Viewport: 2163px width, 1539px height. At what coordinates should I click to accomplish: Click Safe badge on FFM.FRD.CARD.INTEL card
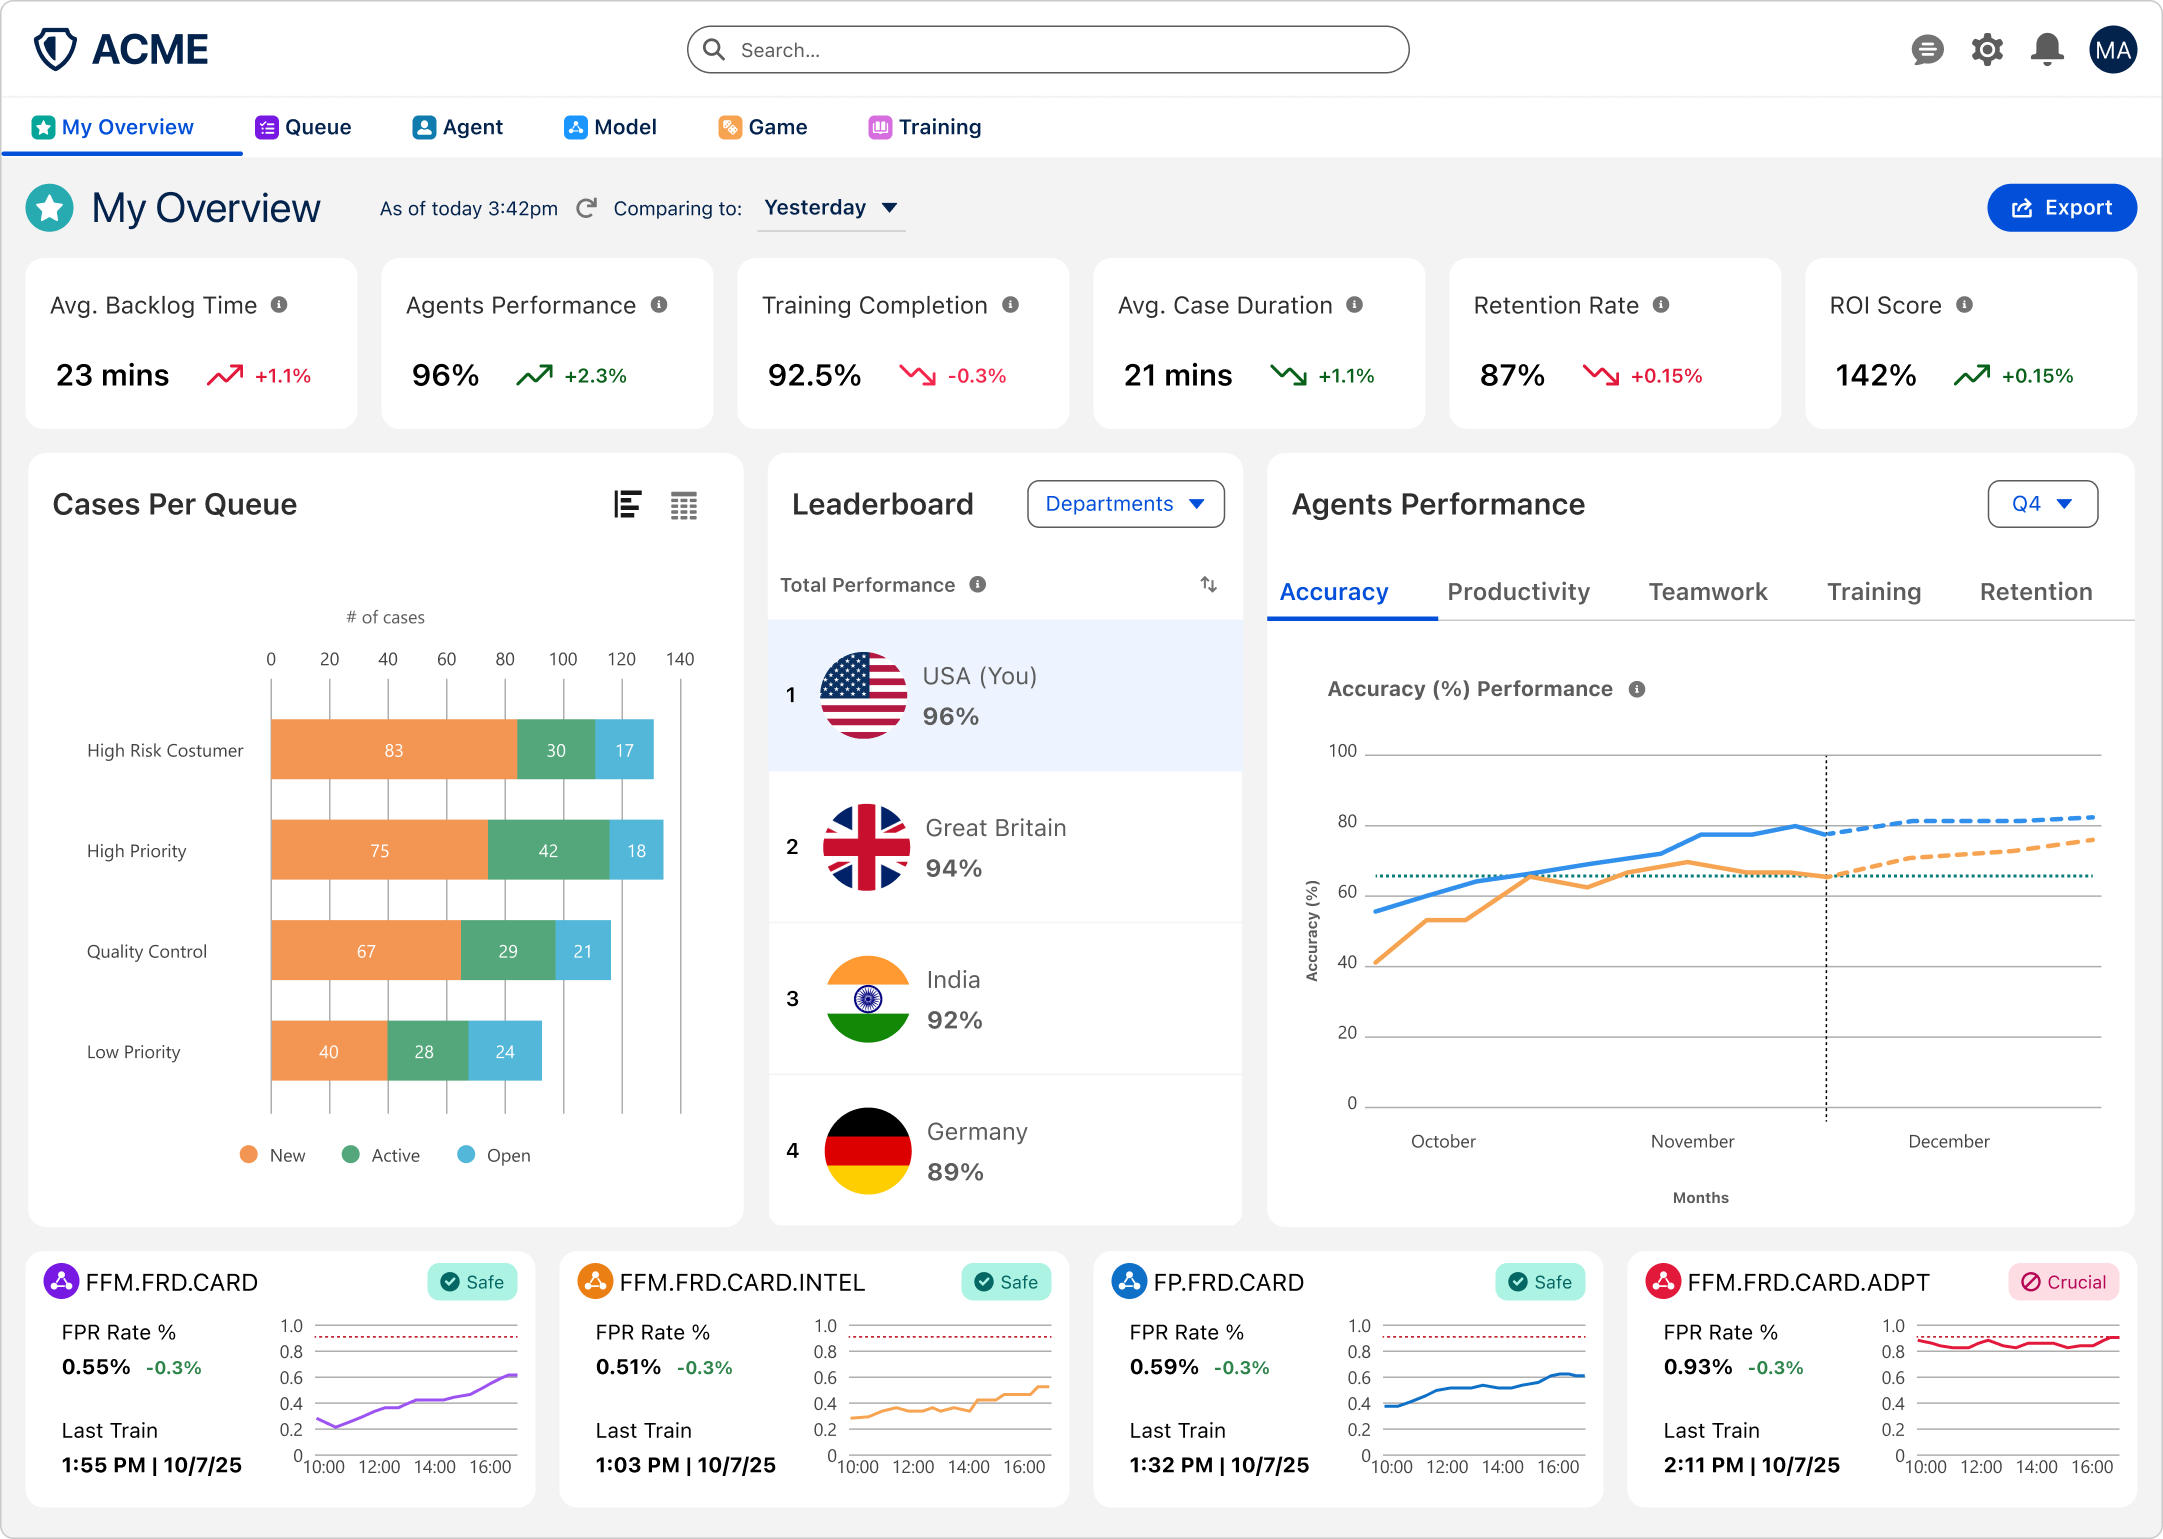point(1006,1282)
